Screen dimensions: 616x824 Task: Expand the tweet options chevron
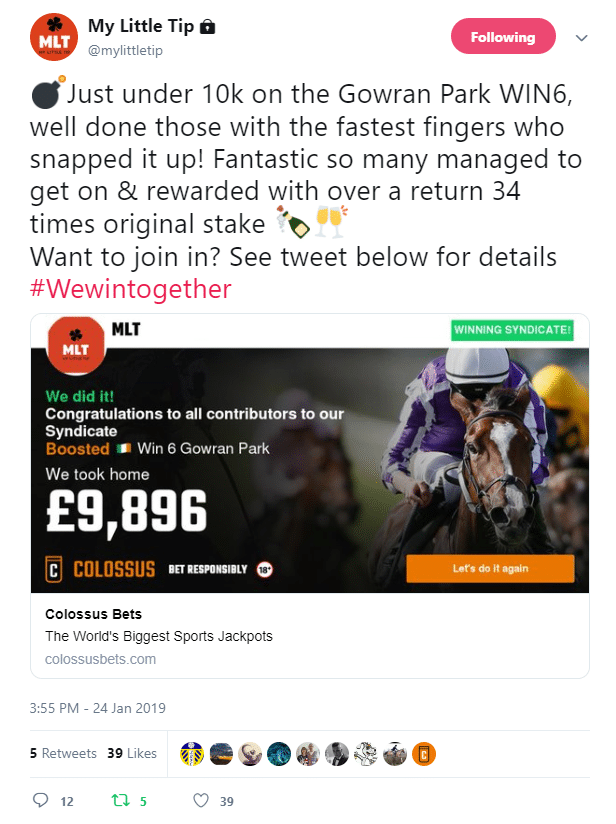tap(582, 37)
